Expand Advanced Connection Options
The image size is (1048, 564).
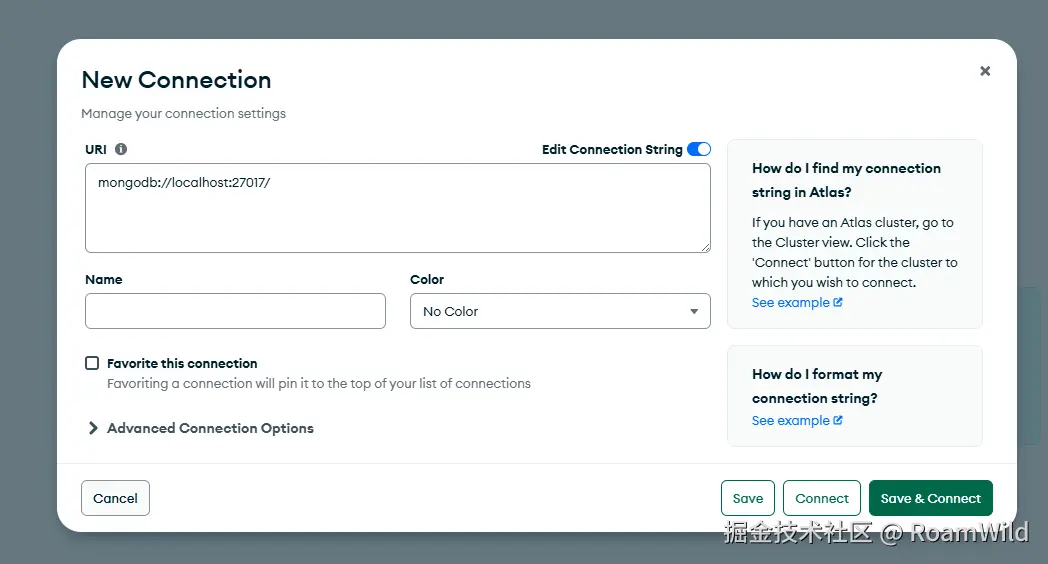click(x=210, y=428)
